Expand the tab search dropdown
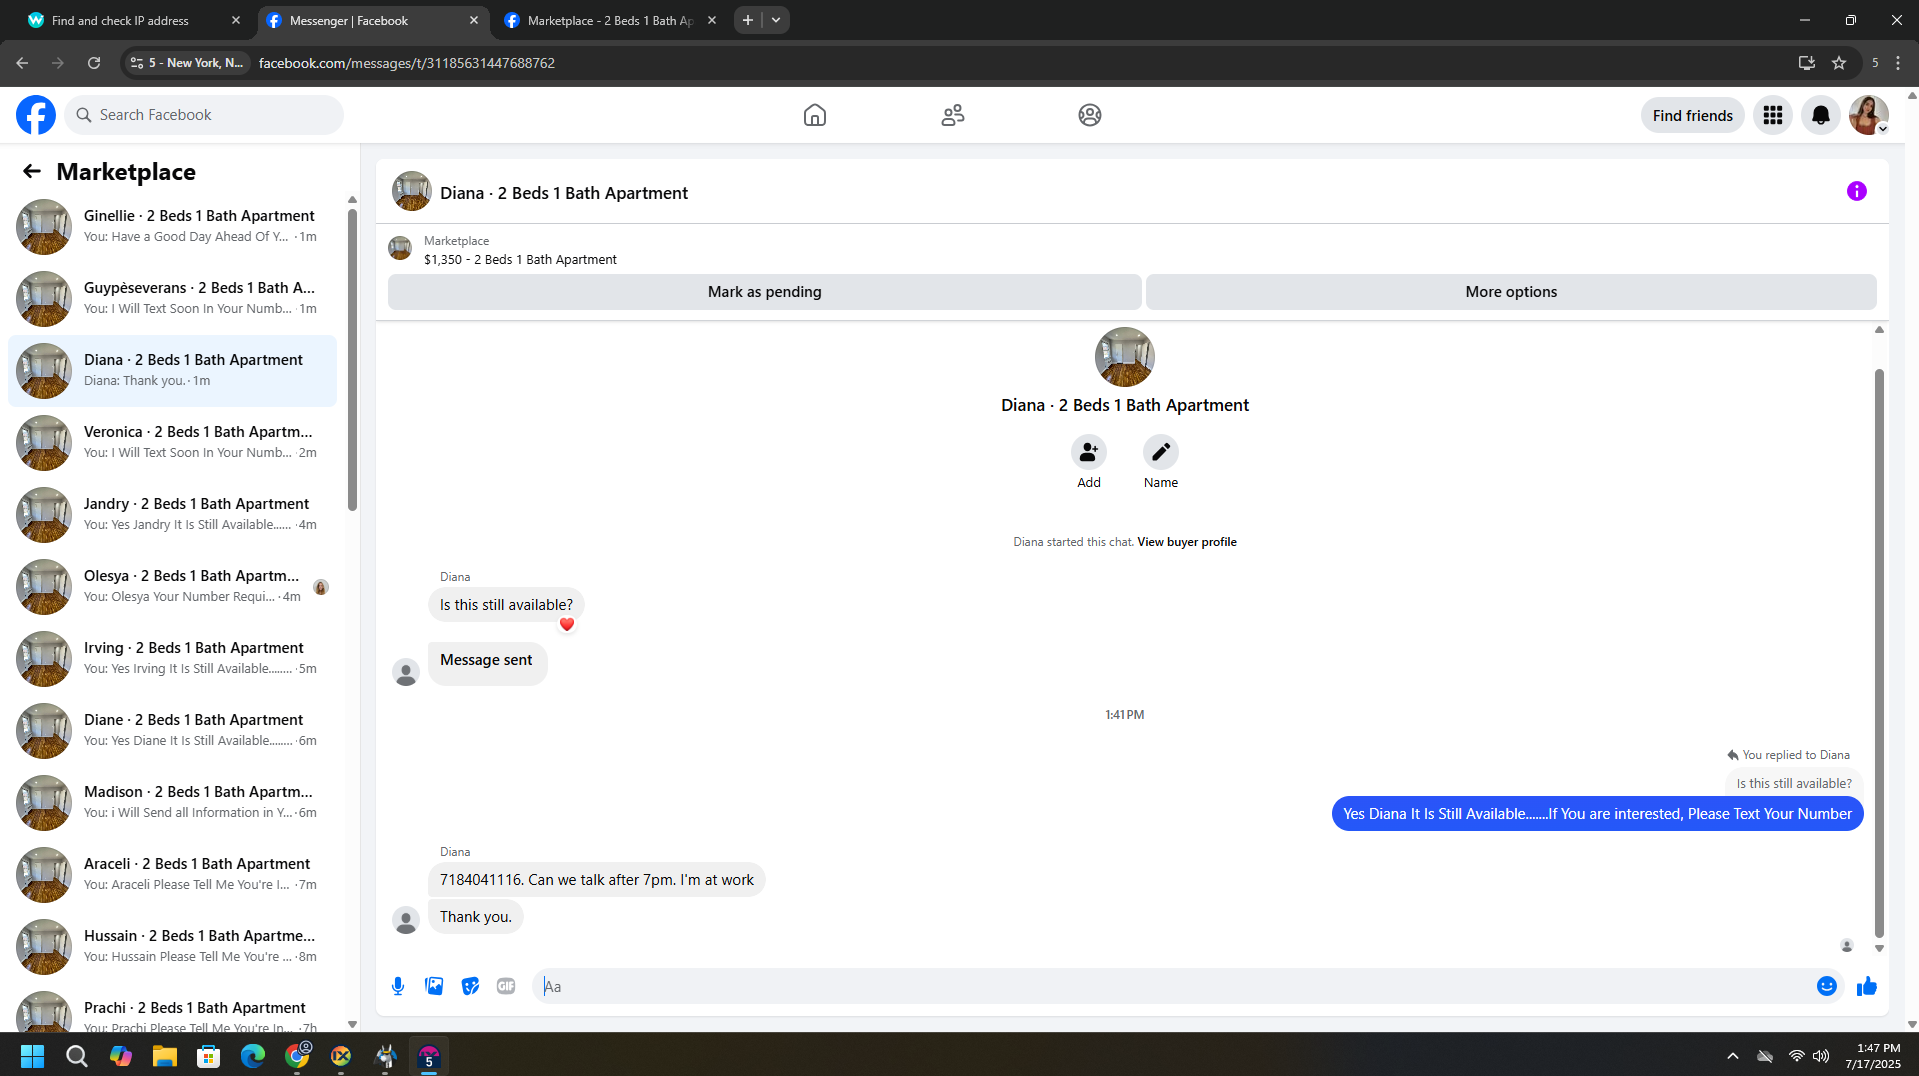Viewport: 1919px width, 1076px height. [776, 20]
